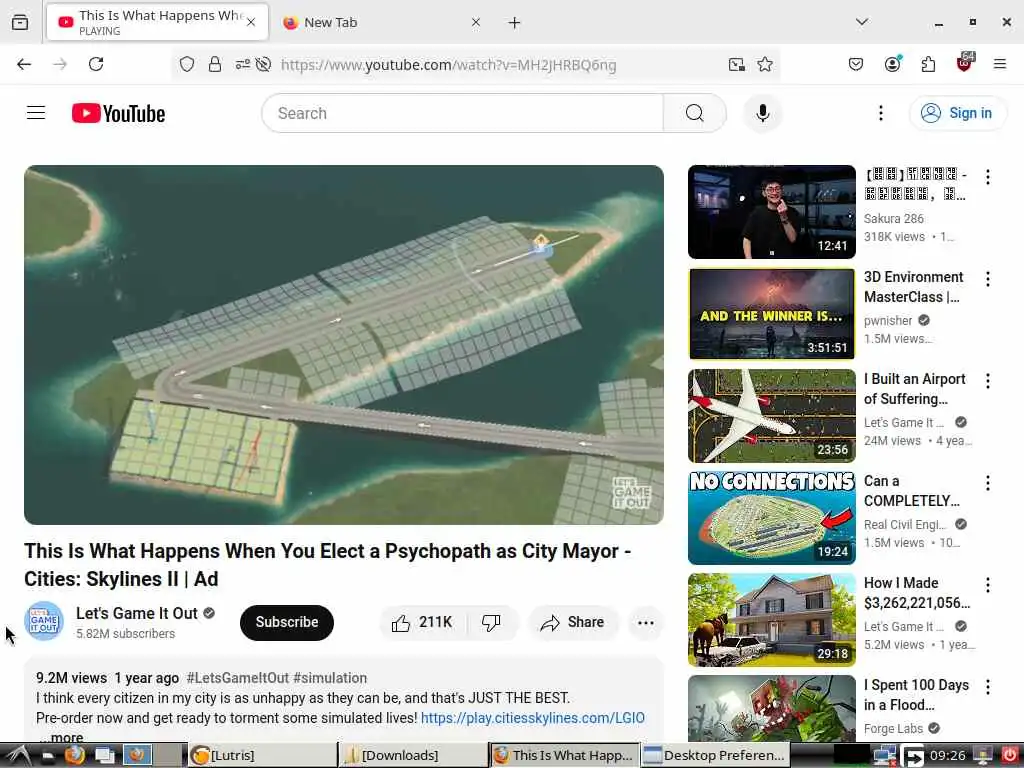Image resolution: width=1024 pixels, height=768 pixels.
Task: Toggle picture-in-picture from address bar
Action: pos(737,64)
